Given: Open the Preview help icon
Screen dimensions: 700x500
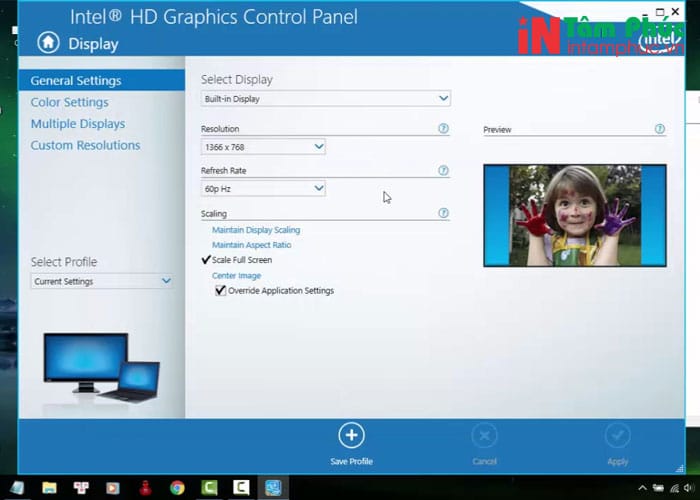Looking at the screenshot, I should pos(659,129).
